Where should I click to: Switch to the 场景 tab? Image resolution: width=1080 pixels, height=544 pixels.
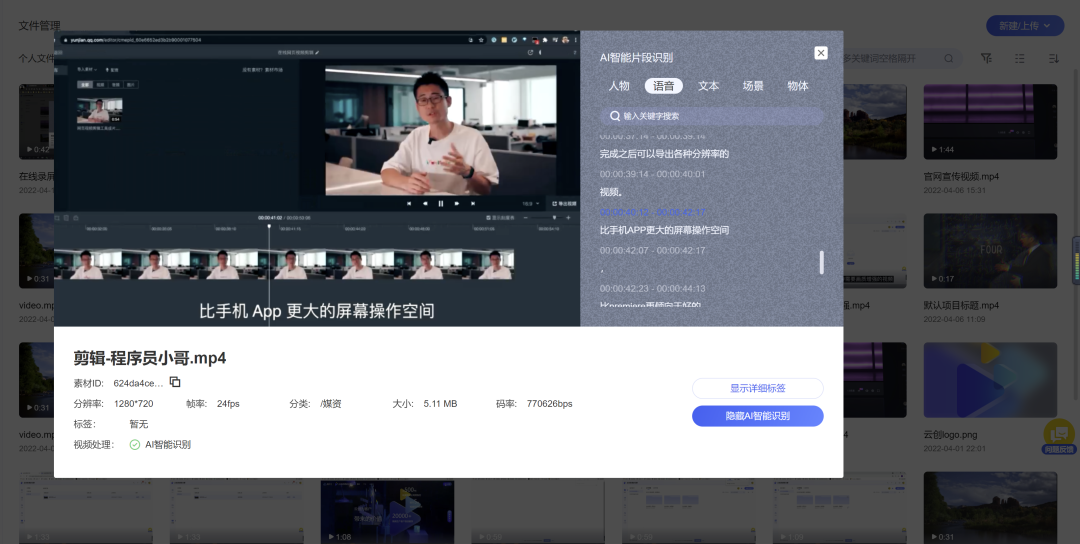click(753, 86)
